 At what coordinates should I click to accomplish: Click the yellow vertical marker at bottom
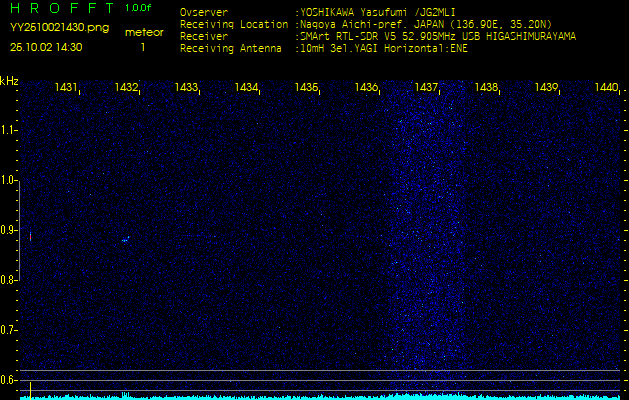pos(30,391)
